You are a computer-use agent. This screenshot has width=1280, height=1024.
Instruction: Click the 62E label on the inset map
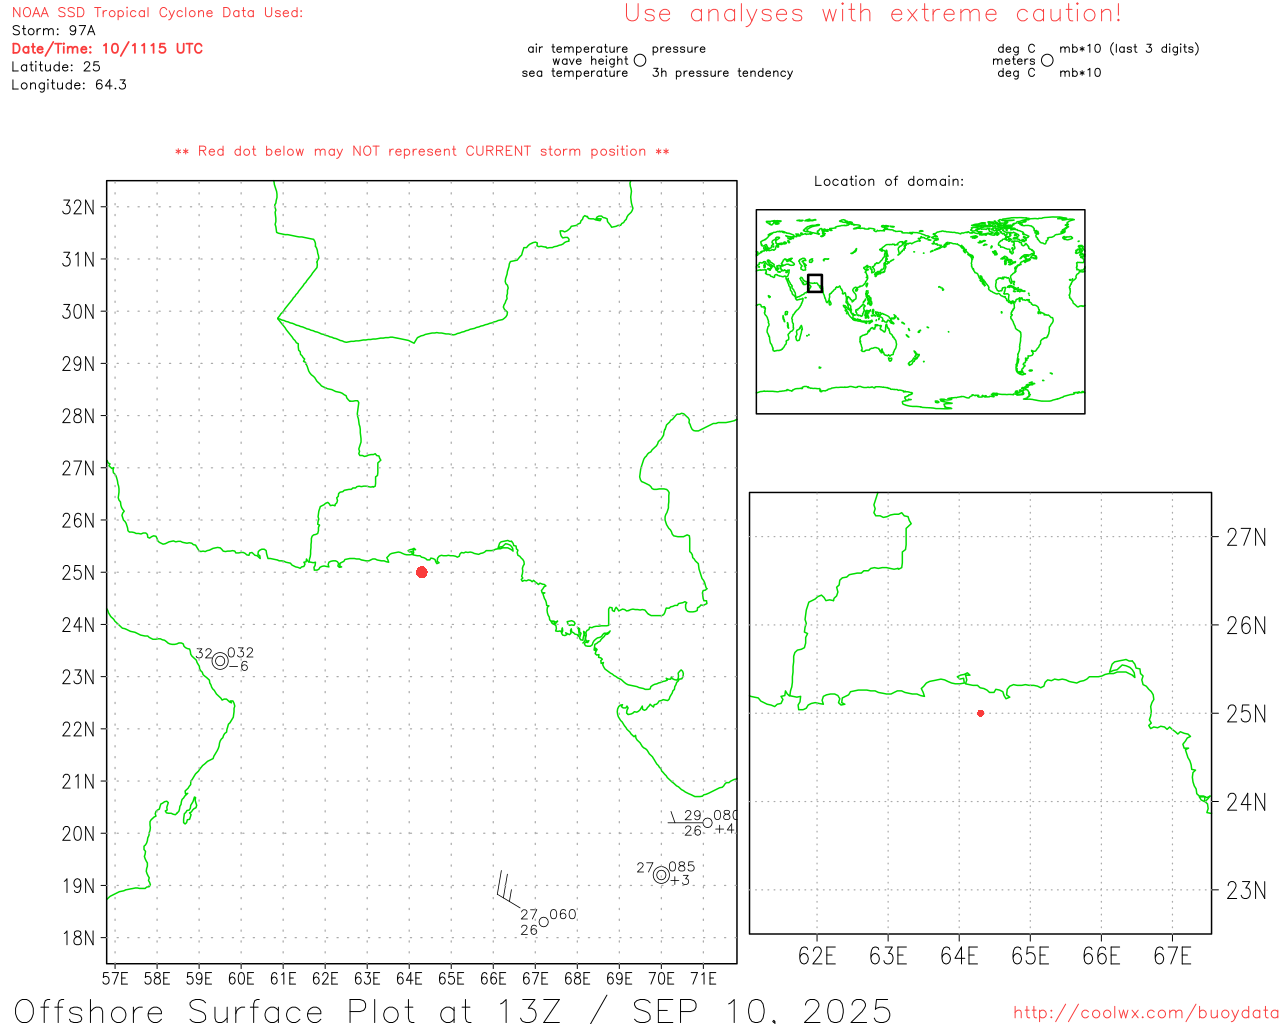(817, 956)
